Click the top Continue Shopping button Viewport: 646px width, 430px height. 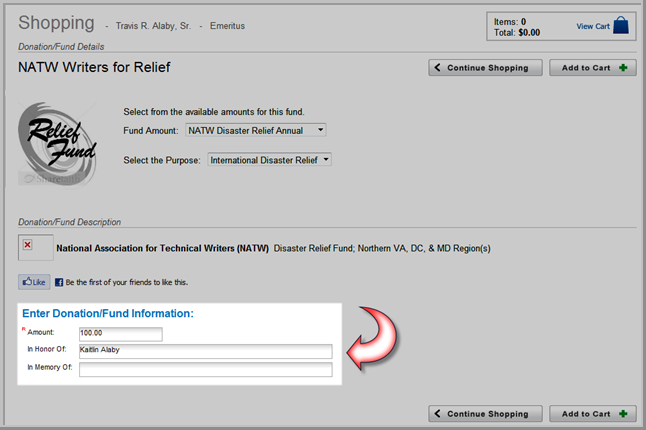click(x=485, y=68)
